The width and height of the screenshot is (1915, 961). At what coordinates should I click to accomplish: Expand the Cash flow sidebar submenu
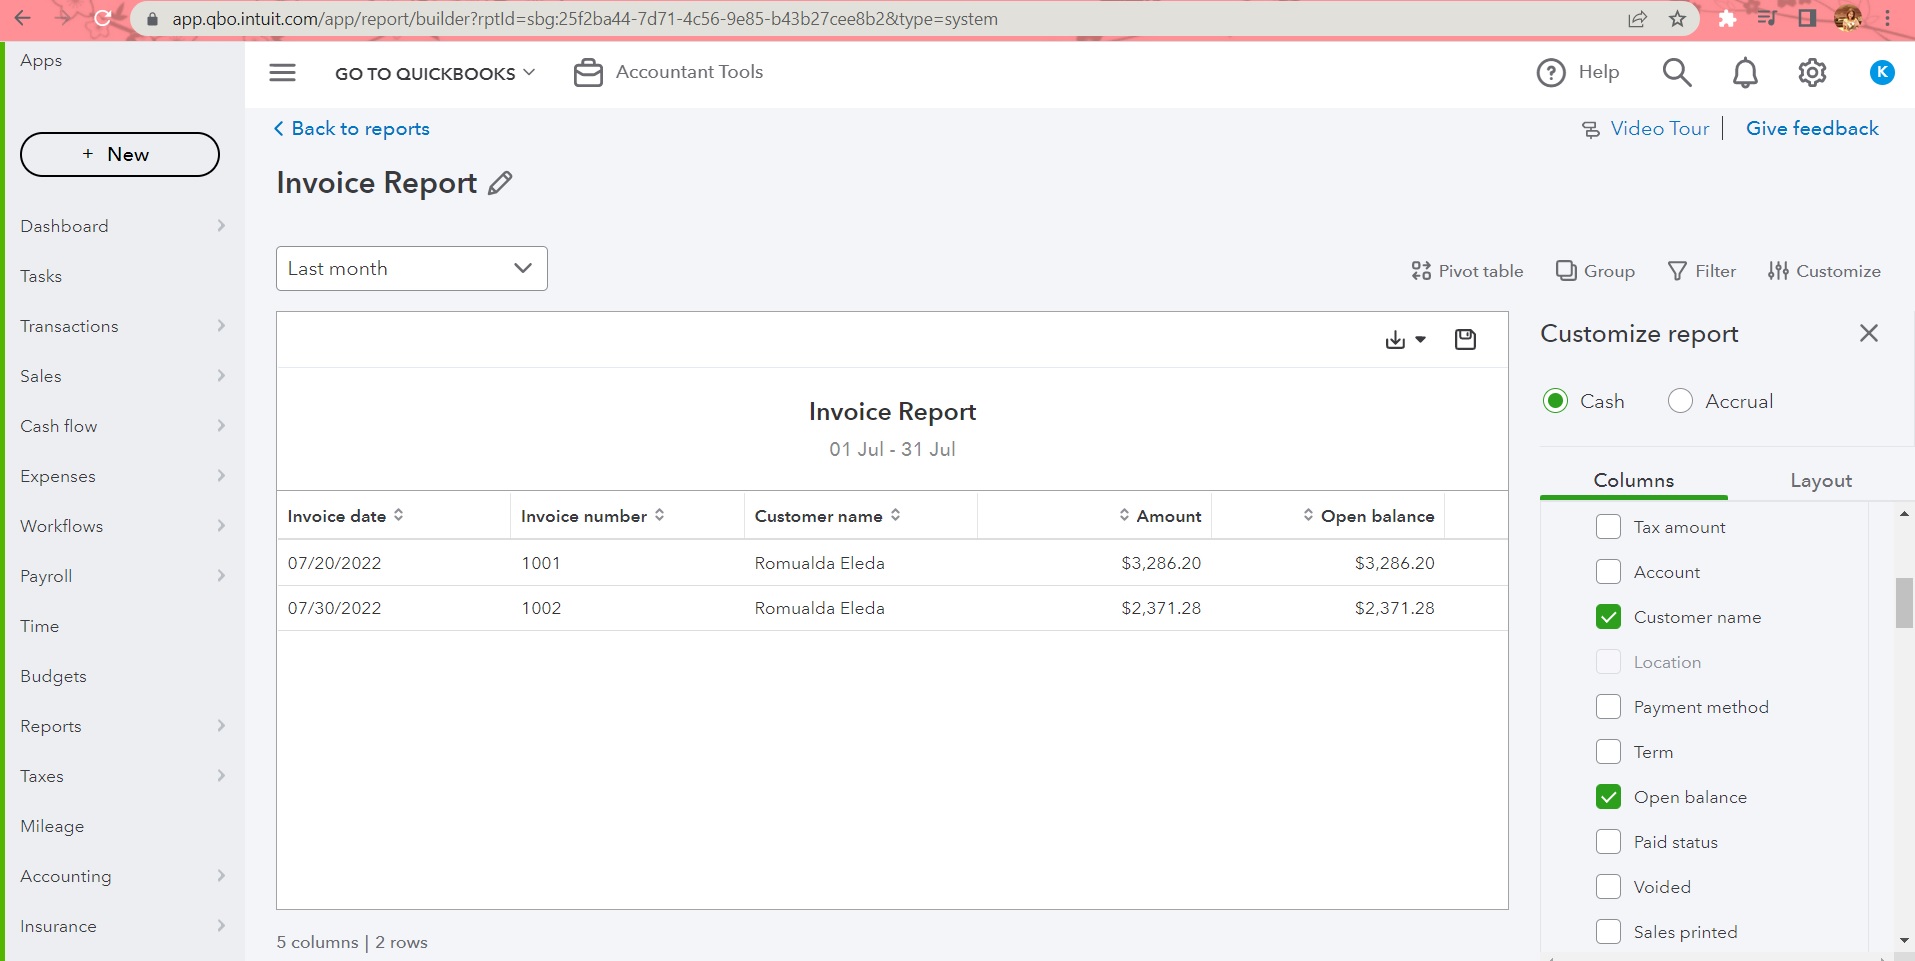tap(221, 426)
